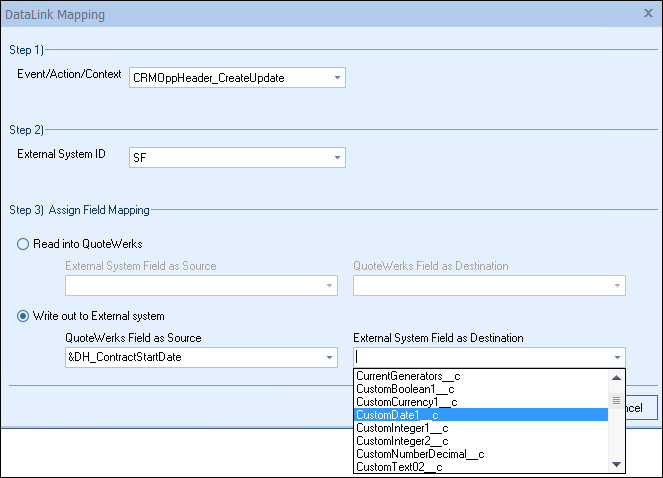663x478 pixels.
Task: Pick CustomCurrency1__c in the dropdown list
Action: (407, 402)
